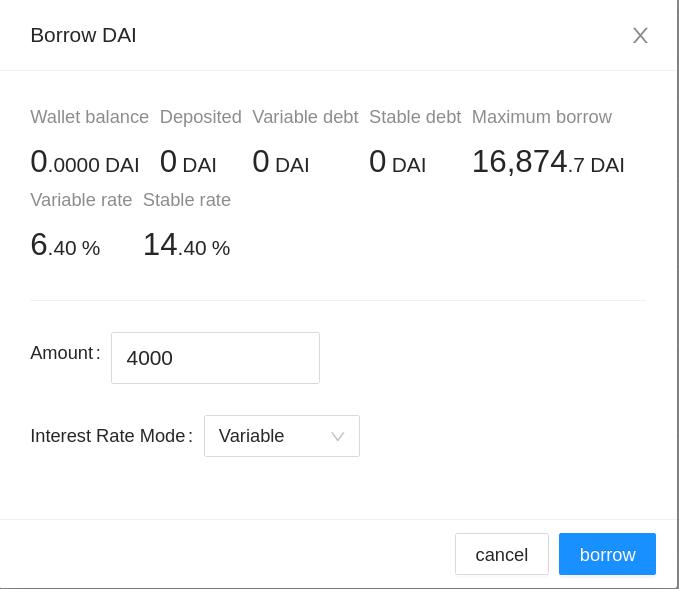Click the 6.40 % variable rate value

65,245
